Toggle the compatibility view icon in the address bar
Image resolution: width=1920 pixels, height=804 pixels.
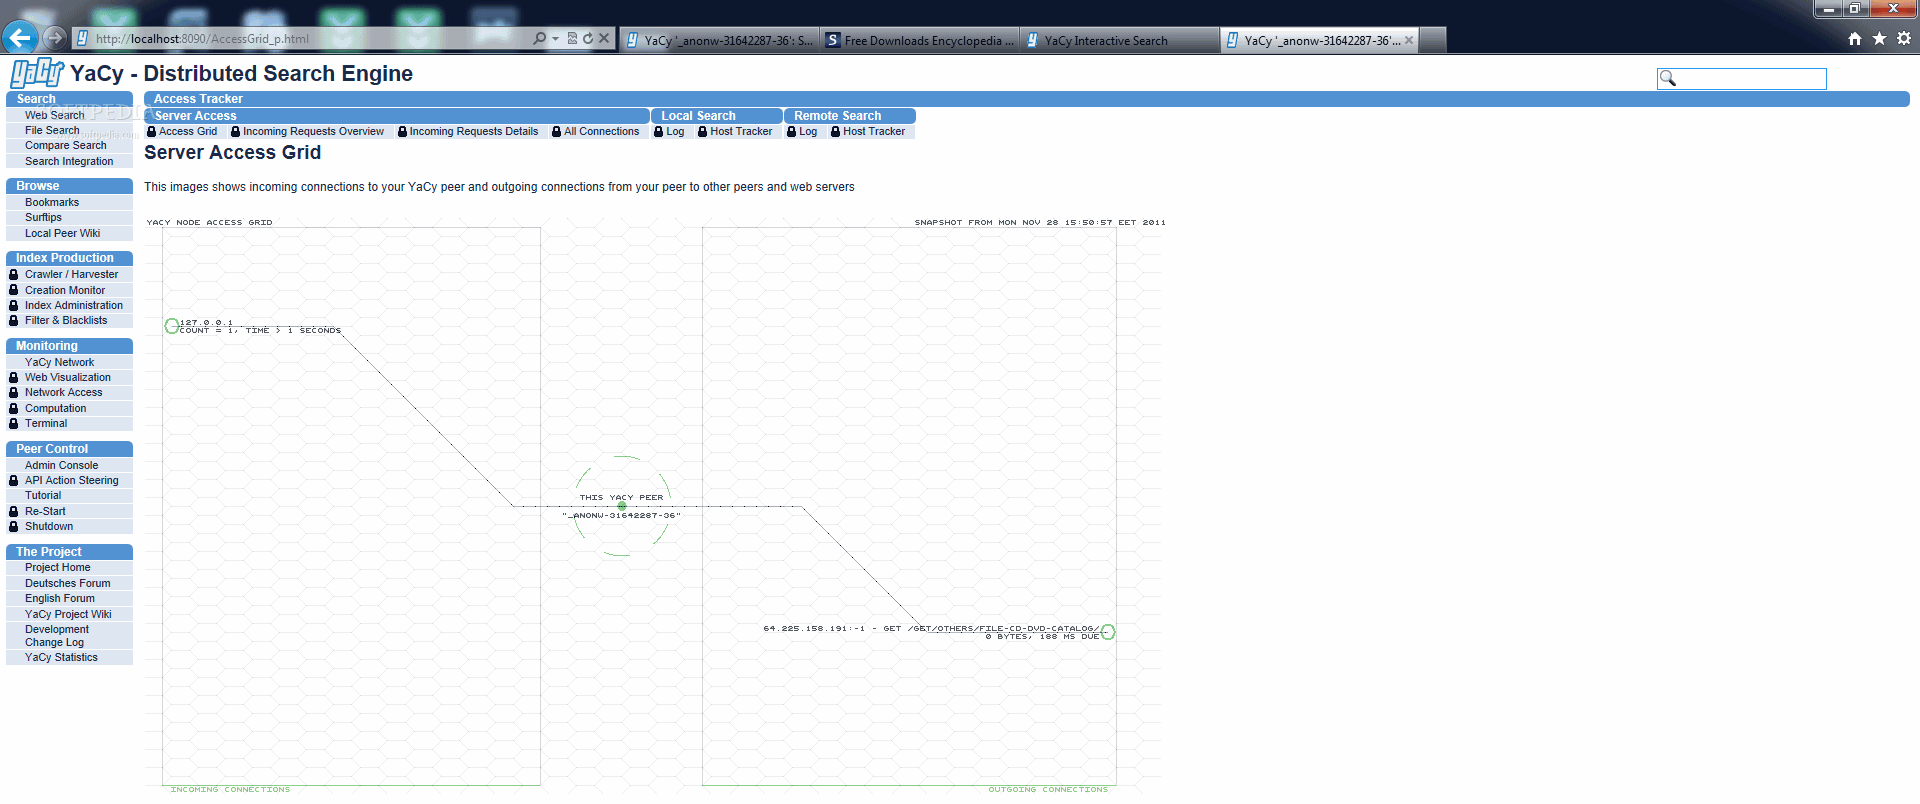[x=572, y=38]
